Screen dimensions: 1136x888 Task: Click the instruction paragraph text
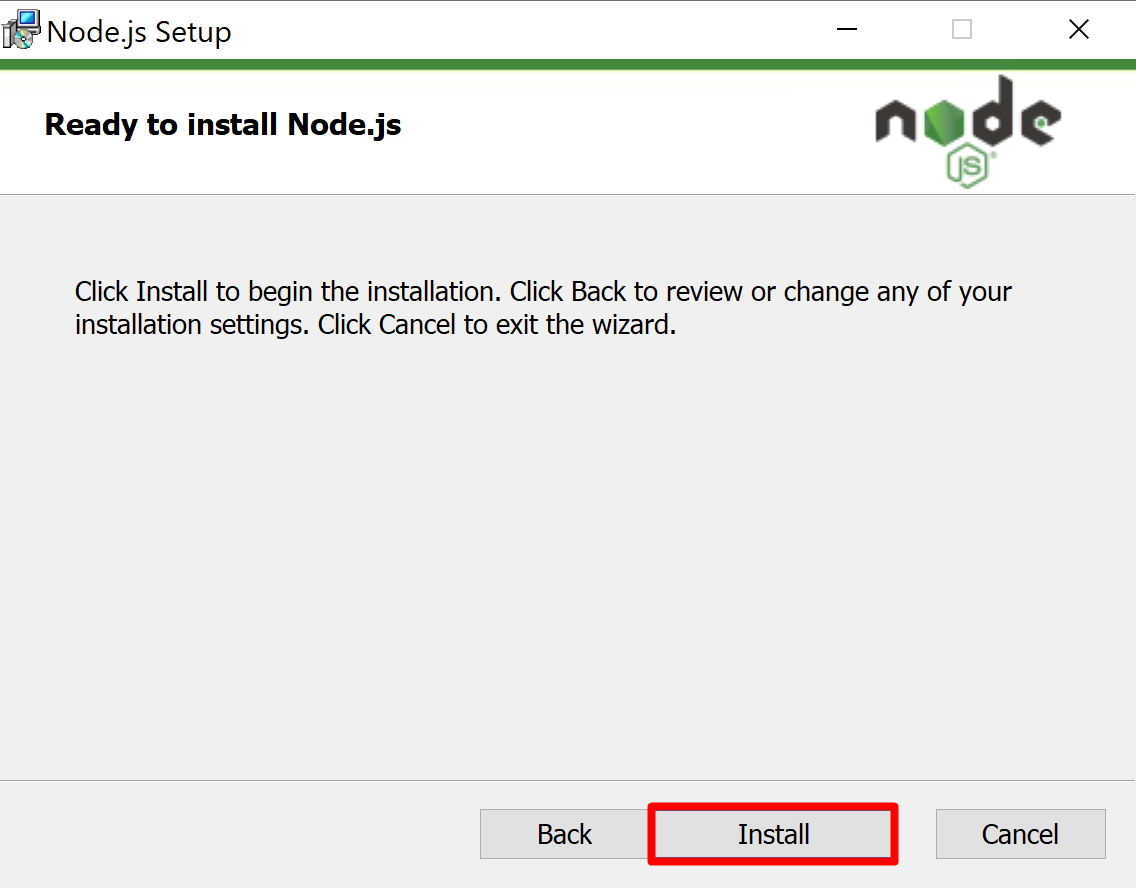543,308
